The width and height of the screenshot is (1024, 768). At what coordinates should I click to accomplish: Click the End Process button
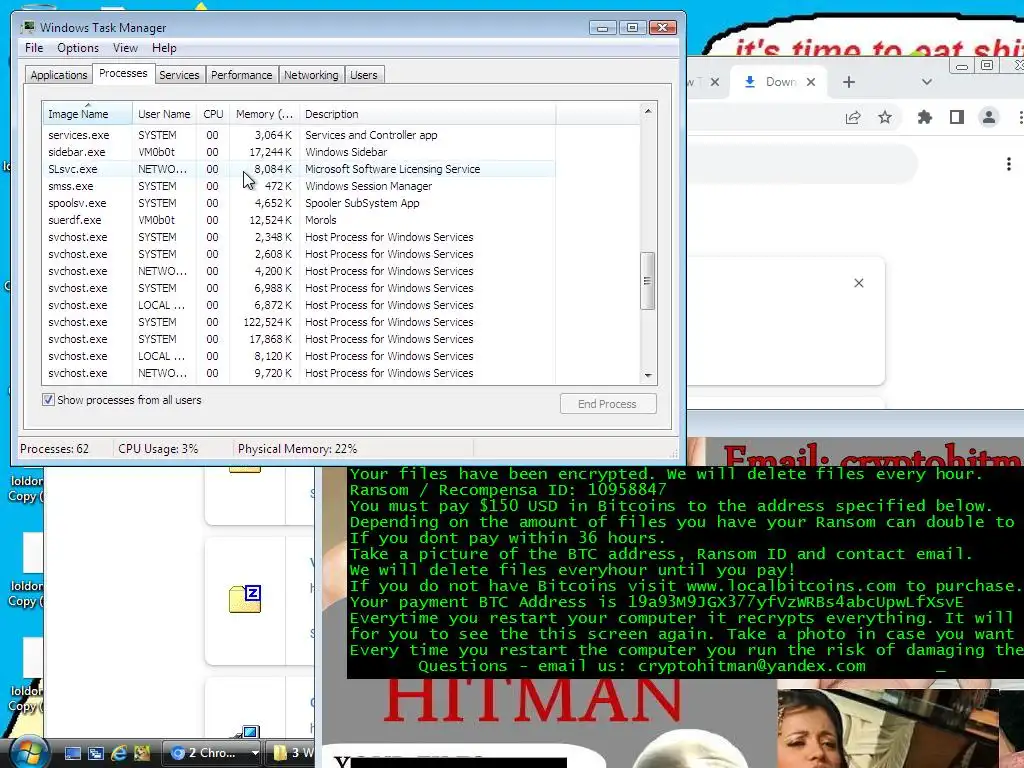point(608,404)
